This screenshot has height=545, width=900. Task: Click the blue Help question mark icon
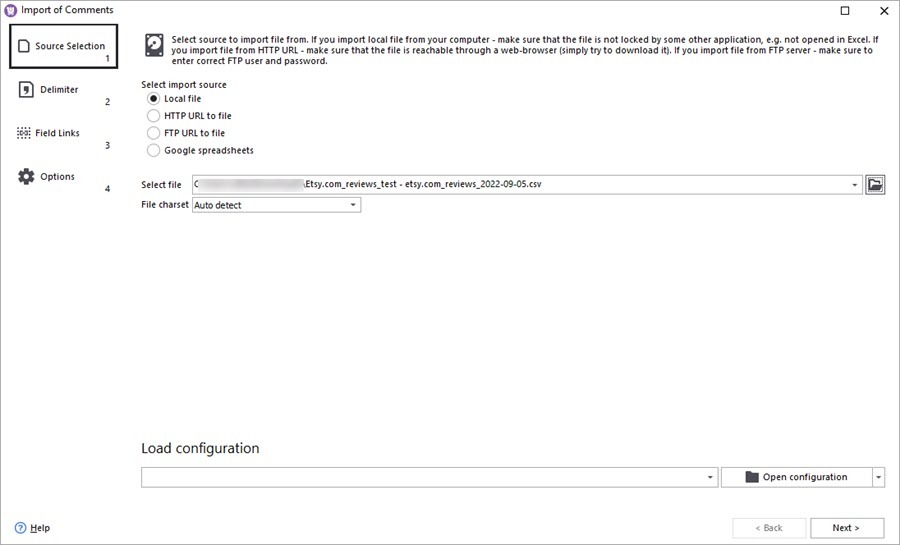point(20,528)
